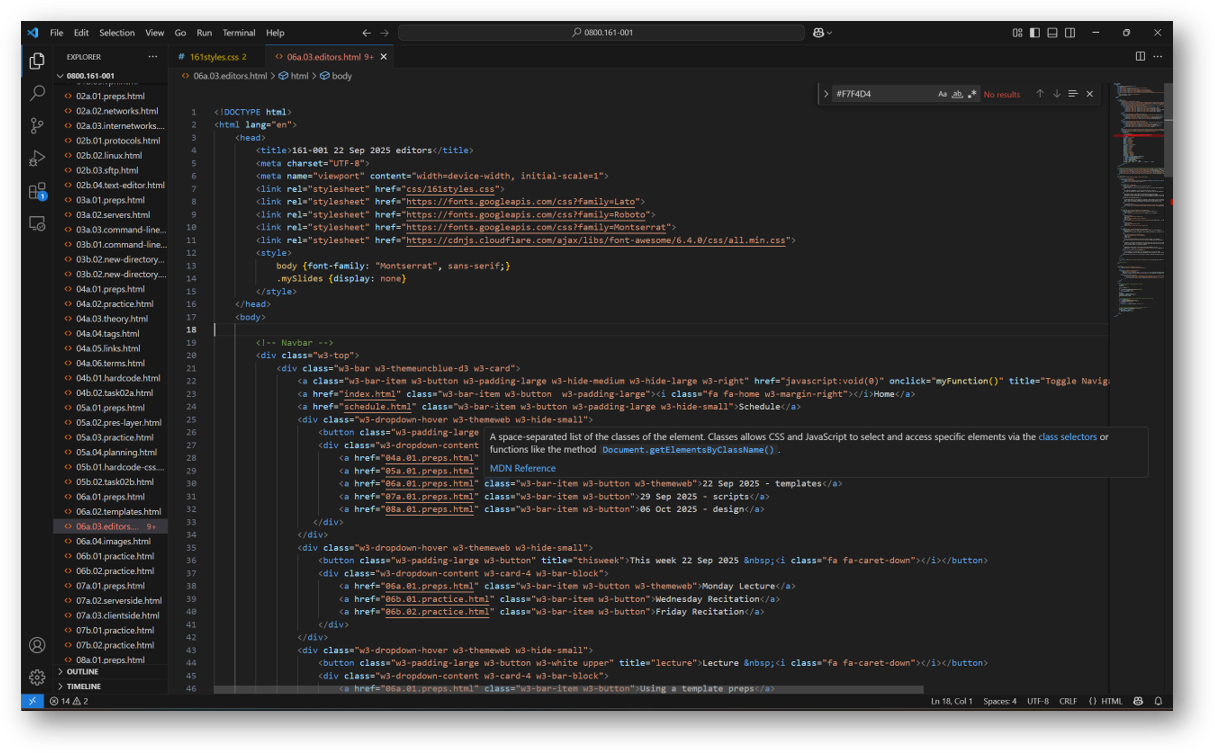Open the Terminal menu
Viewport: 1215px width, 753px height.
(239, 32)
